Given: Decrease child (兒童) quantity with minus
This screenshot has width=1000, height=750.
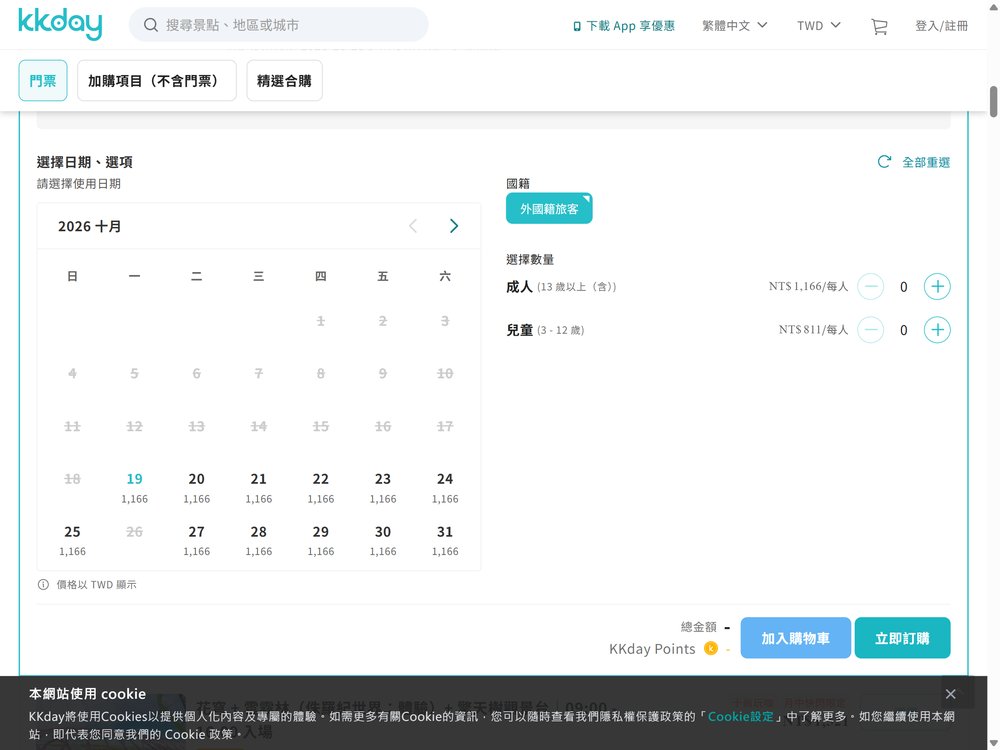Looking at the screenshot, I should coord(870,330).
